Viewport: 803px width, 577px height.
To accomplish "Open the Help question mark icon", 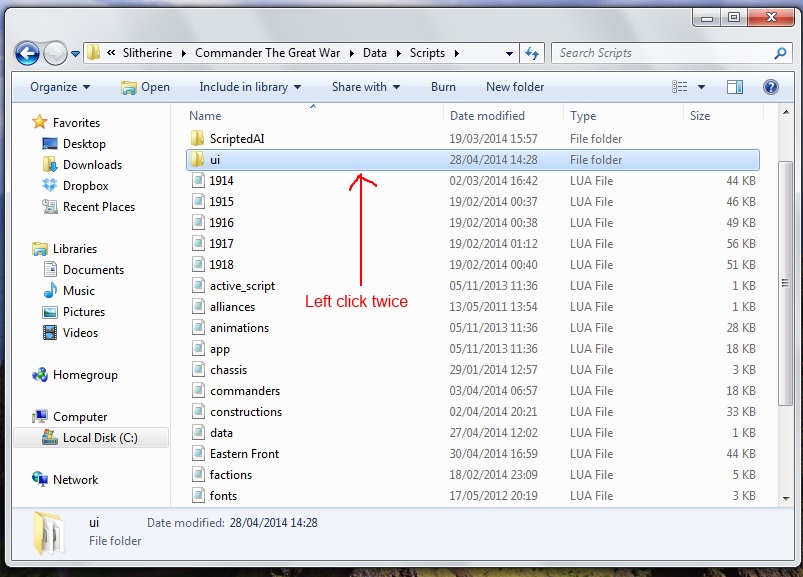I will [x=771, y=87].
